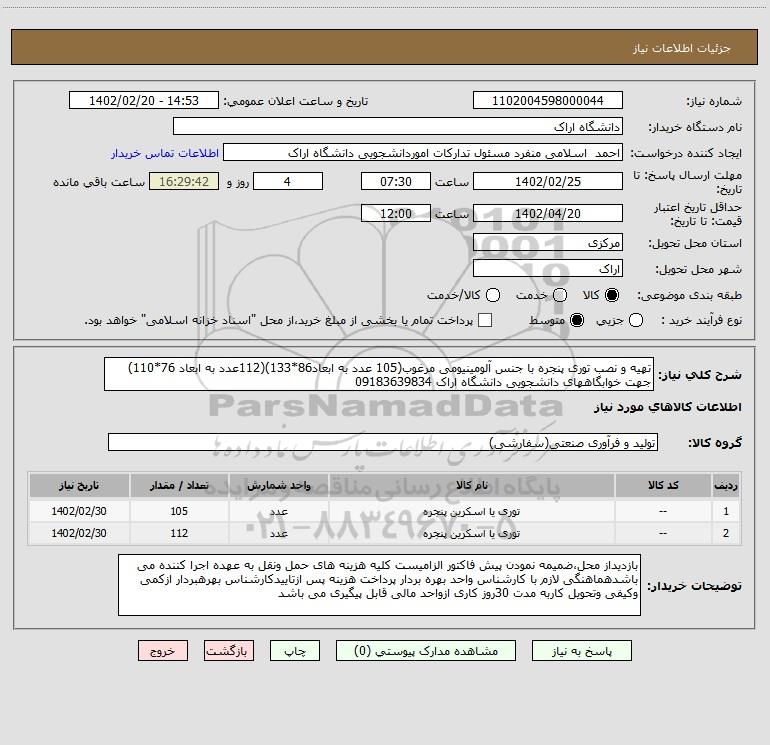This screenshot has width=770, height=745.
Task: Click the row number 2 cell
Action: point(725,533)
